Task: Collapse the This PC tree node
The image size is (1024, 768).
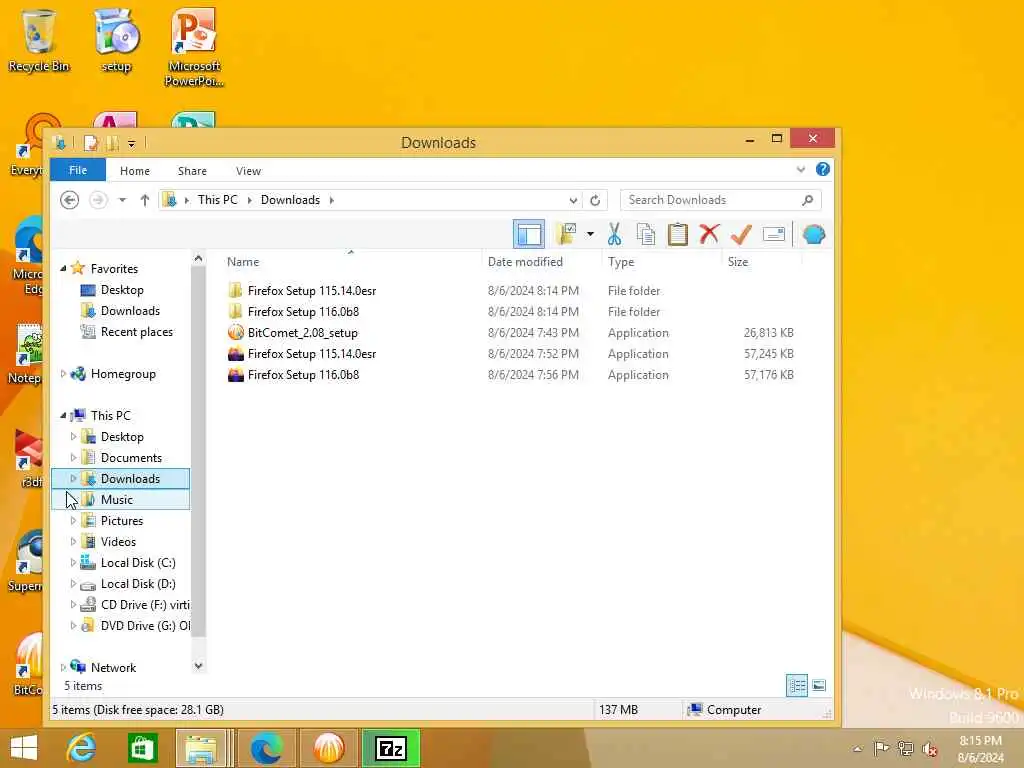Action: point(63,415)
